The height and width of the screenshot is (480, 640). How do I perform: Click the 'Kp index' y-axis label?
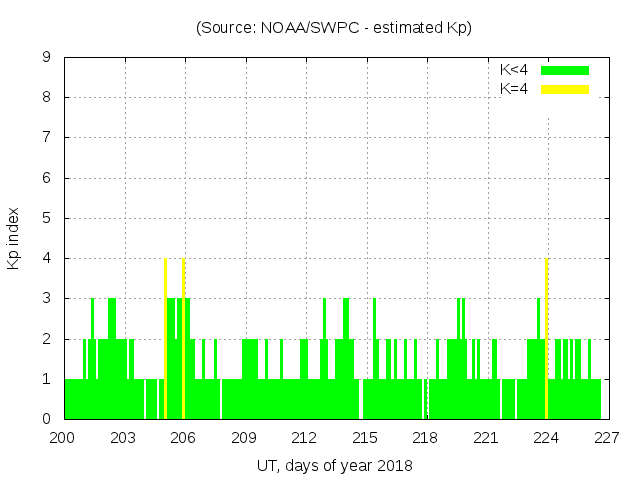click(14, 238)
